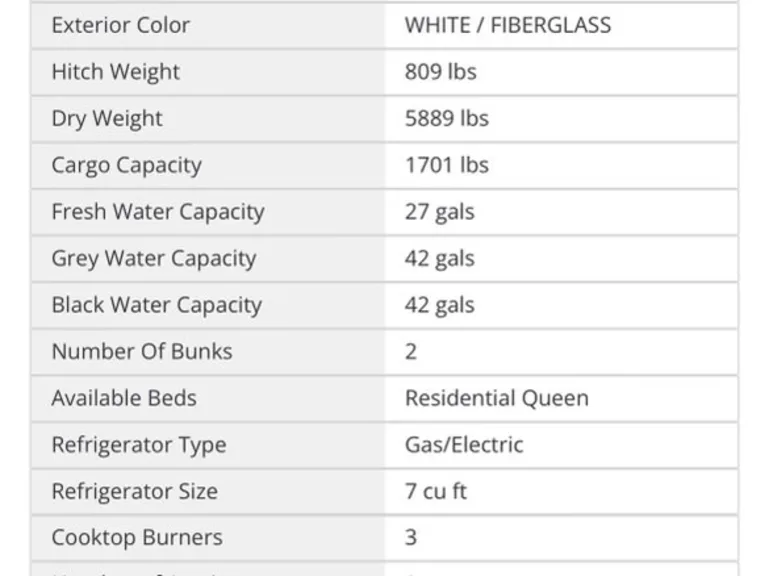Click the Refrigerator Type label
Image resolution: width=768 pixels, height=576 pixels.
click(139, 445)
